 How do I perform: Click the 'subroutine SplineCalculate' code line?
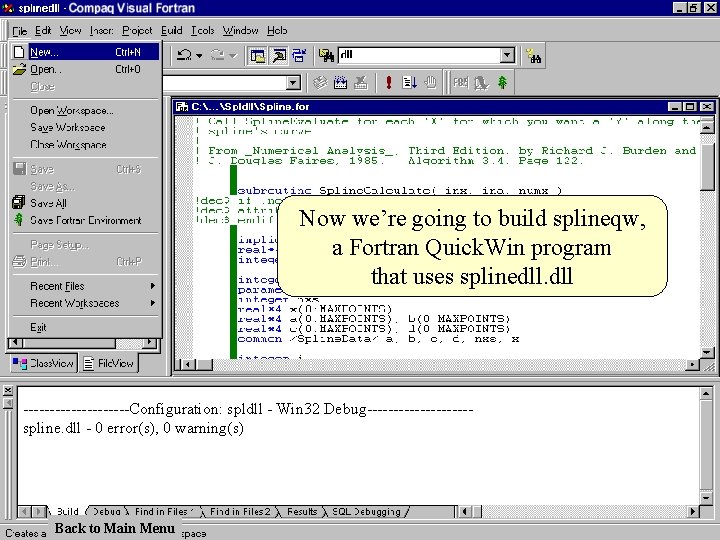click(x=399, y=190)
